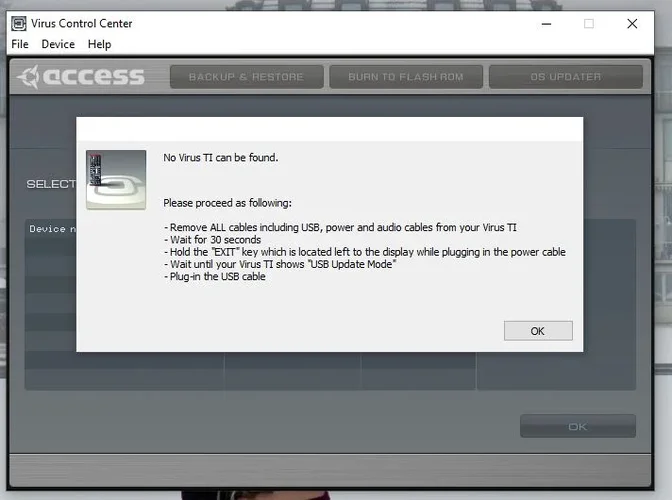The width and height of the screenshot is (672, 500).
Task: Click the 'USB Update Mode' instruction line
Action: click(x=280, y=264)
